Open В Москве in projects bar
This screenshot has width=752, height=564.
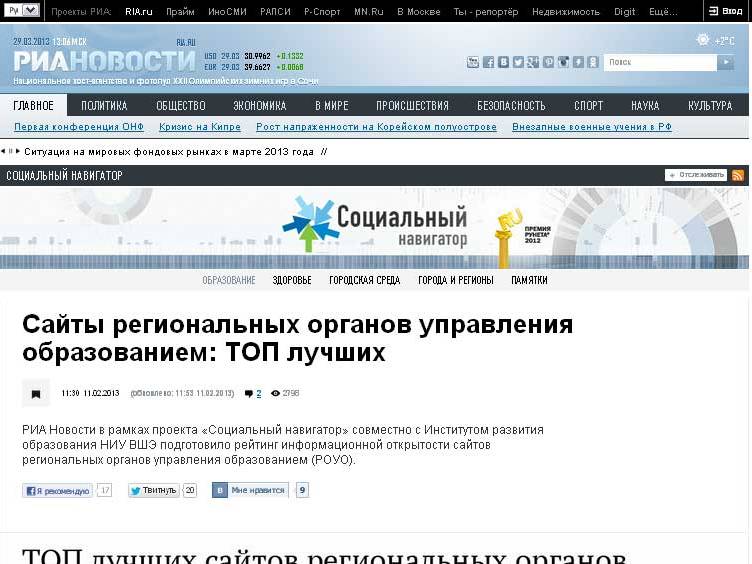pos(419,12)
